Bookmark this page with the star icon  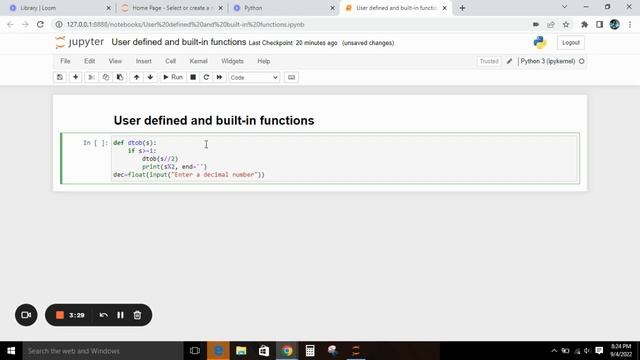(566, 24)
